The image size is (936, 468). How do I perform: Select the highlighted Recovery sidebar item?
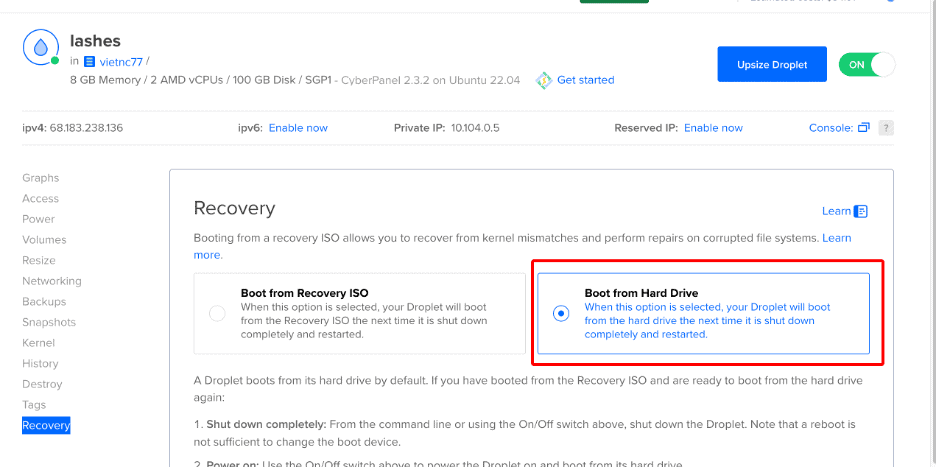(x=46, y=426)
